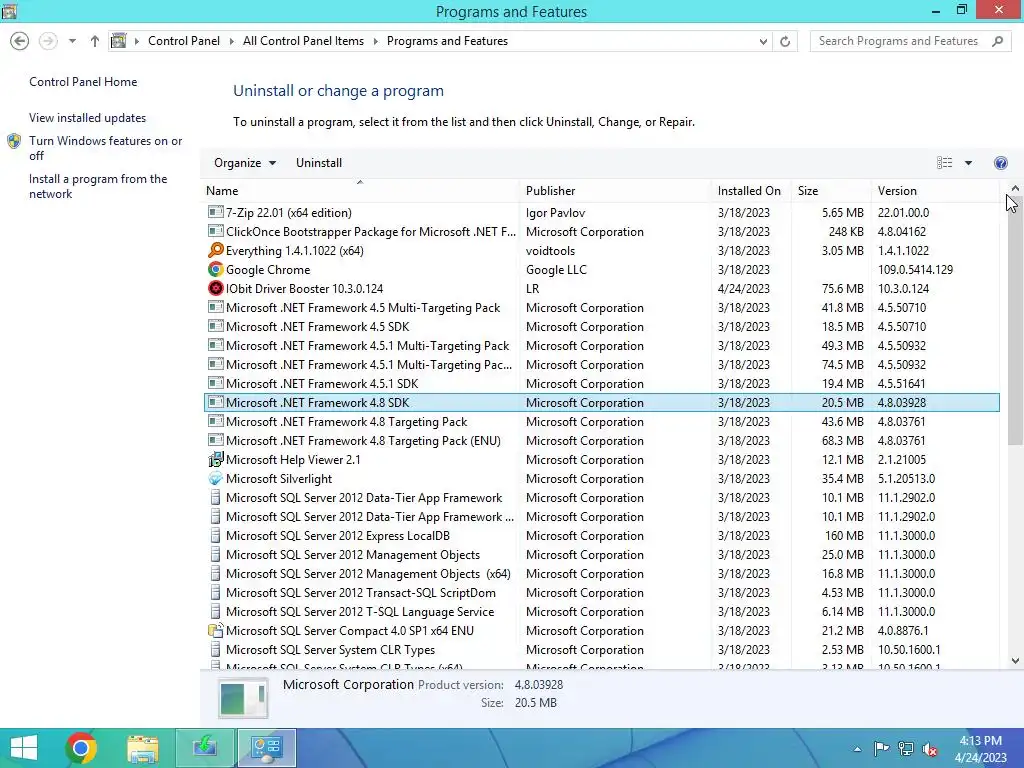Click the scrollbar down arrow
Image resolution: width=1024 pixels, height=768 pixels.
tap(1015, 661)
